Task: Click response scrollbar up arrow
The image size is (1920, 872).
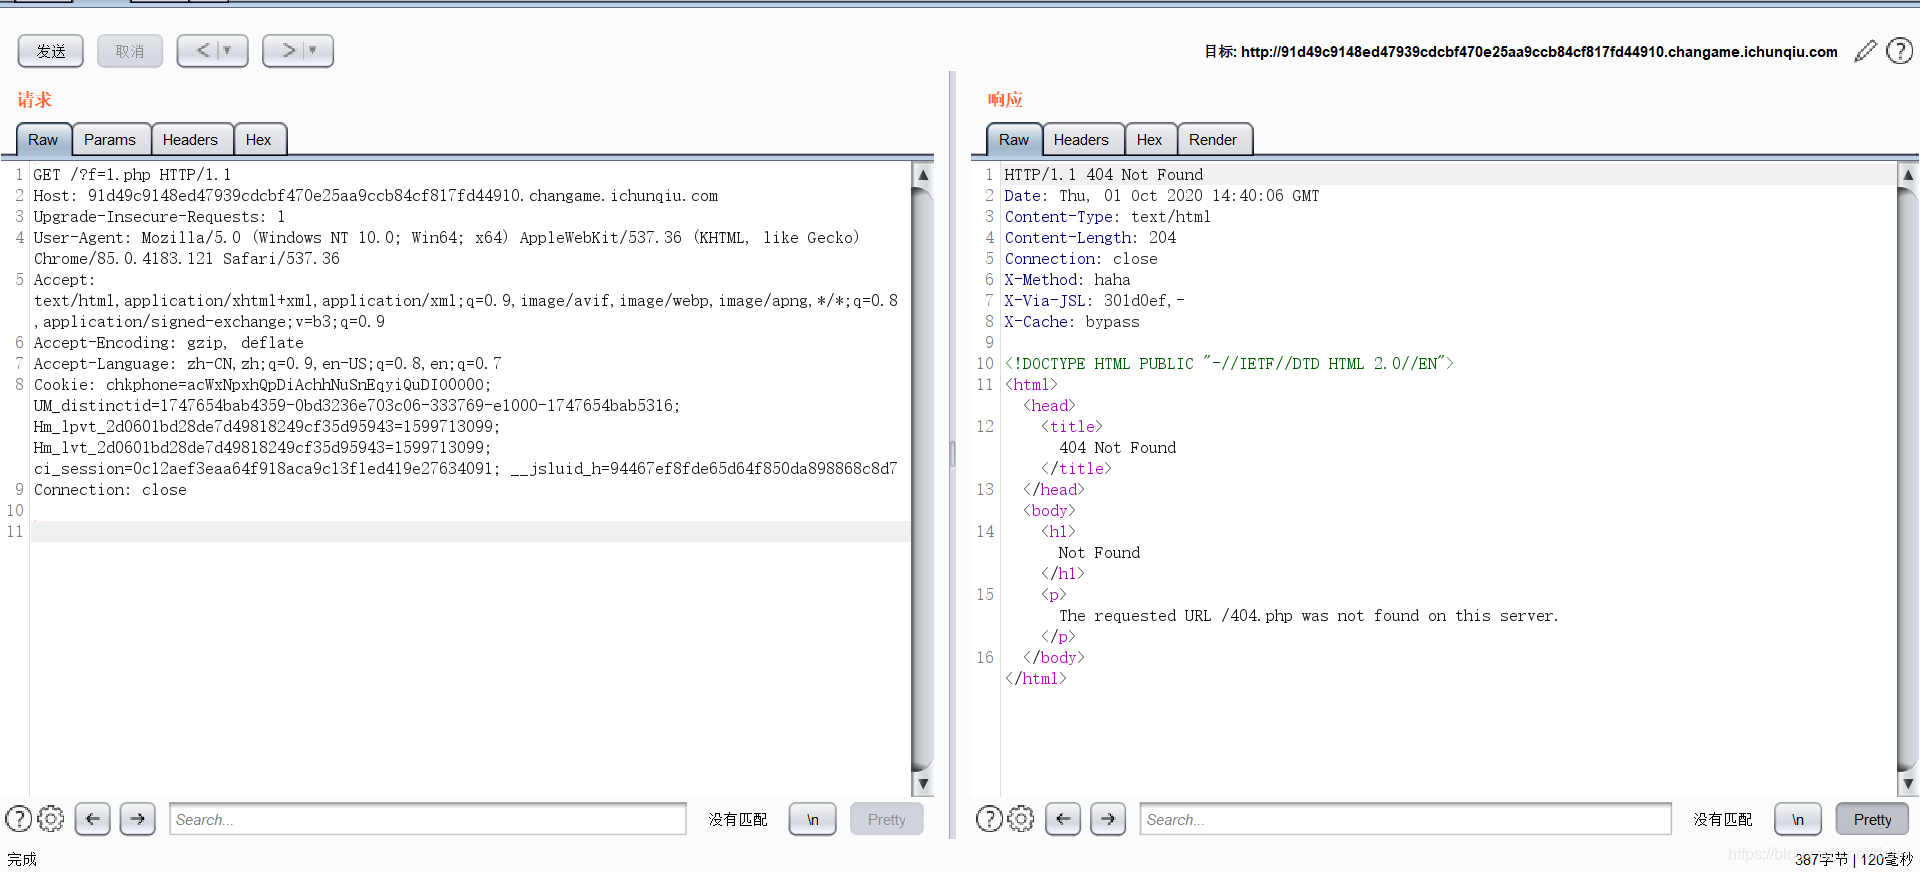Action: point(1908,175)
